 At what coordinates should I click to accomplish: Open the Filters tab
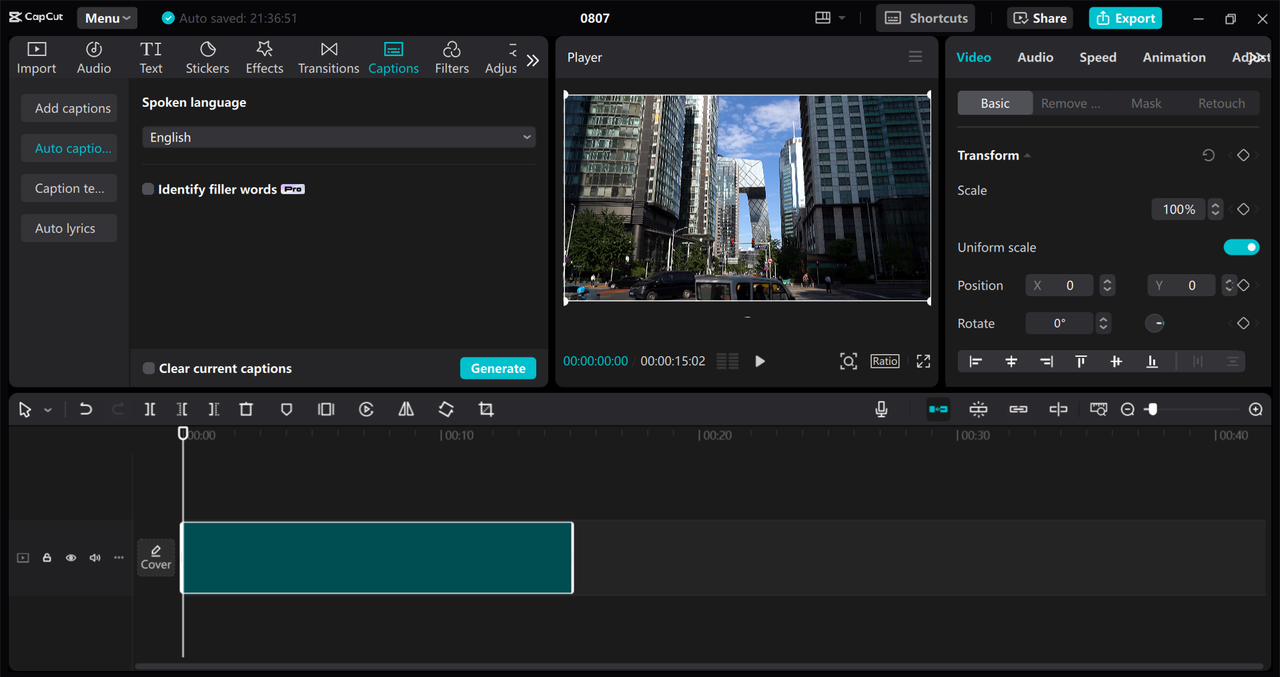pyautogui.click(x=451, y=58)
